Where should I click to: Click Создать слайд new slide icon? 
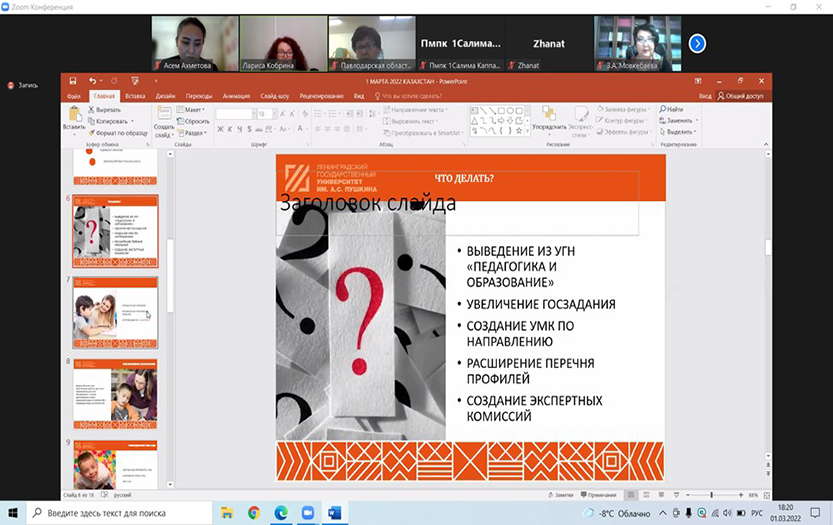164,115
